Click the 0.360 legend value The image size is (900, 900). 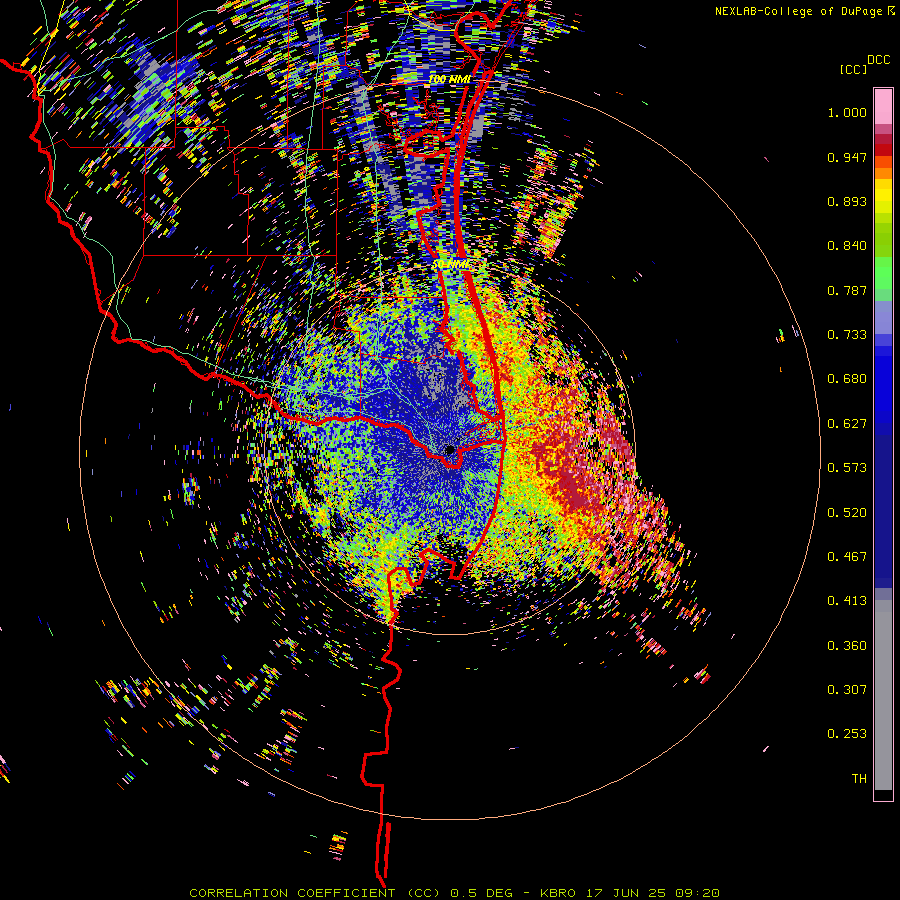coord(847,646)
